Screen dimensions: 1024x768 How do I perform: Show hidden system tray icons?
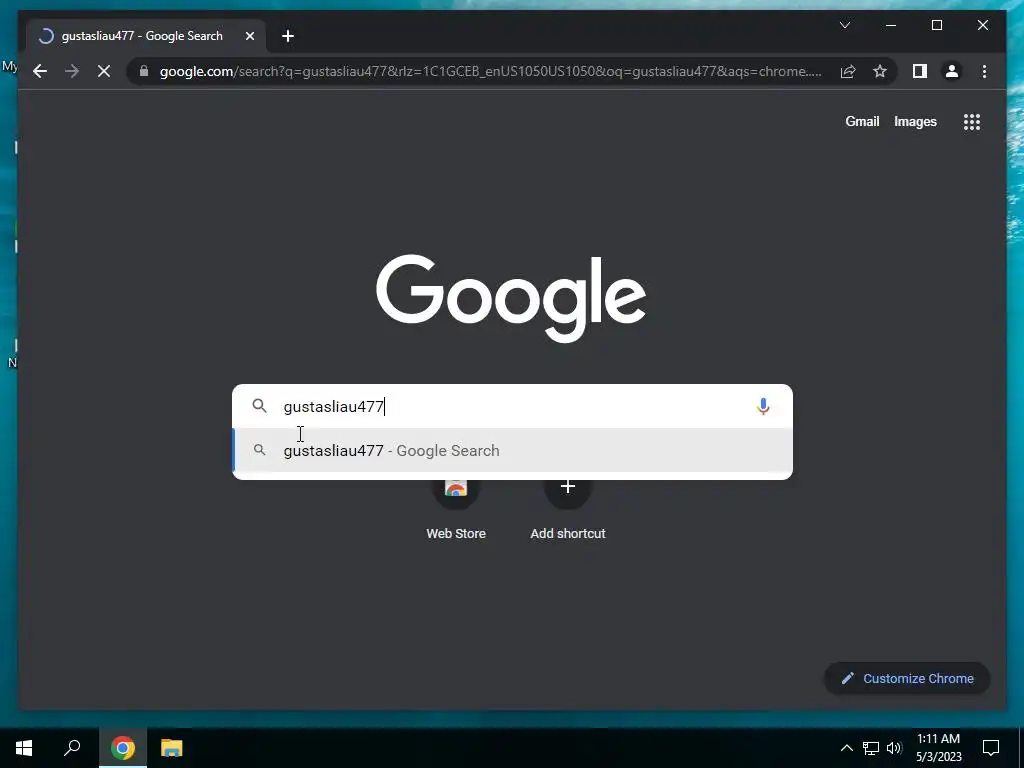pyautogui.click(x=846, y=748)
